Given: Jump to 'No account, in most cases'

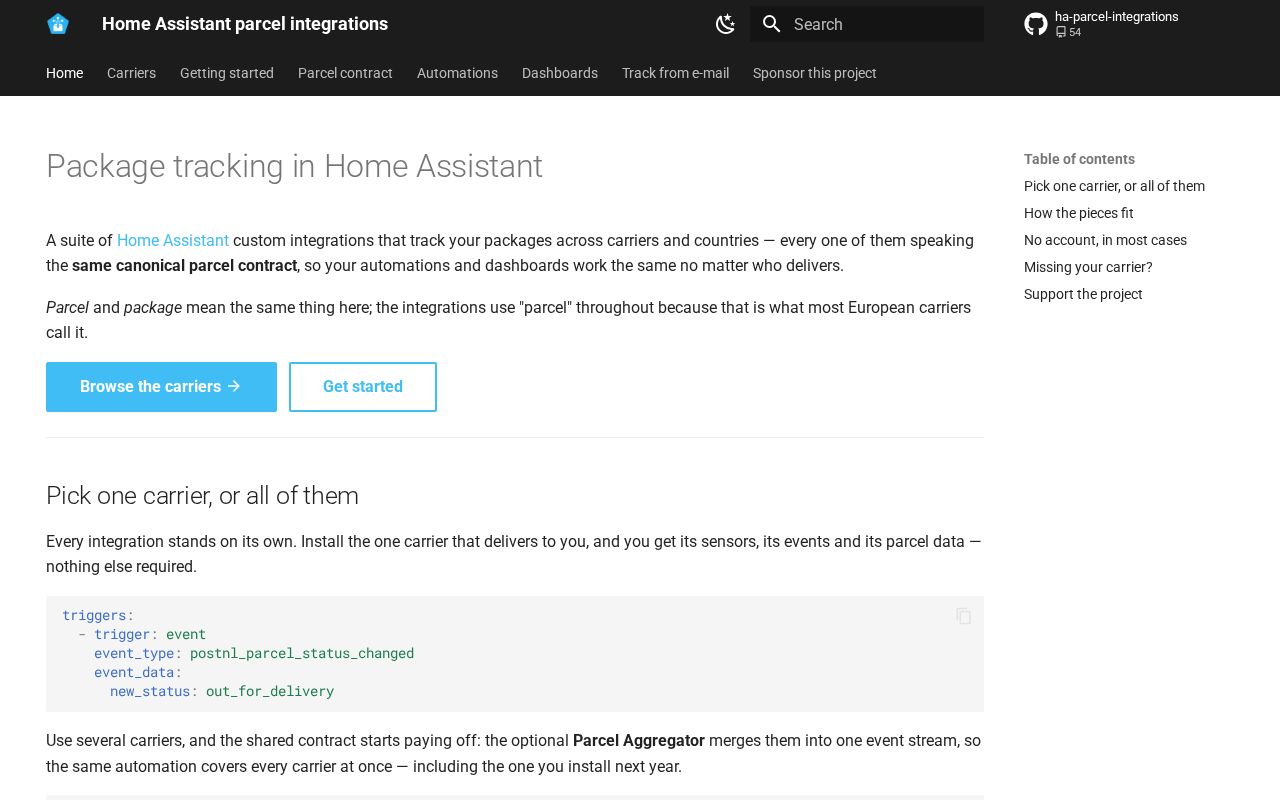Looking at the screenshot, I should [x=1105, y=240].
